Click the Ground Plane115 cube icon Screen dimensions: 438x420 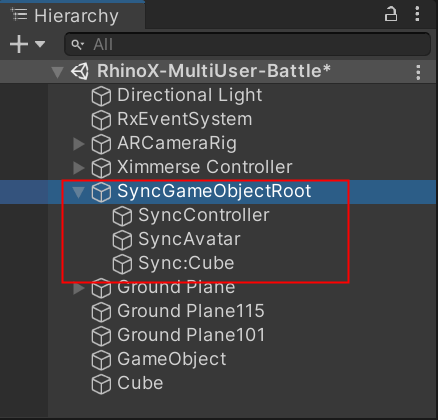coord(101,312)
